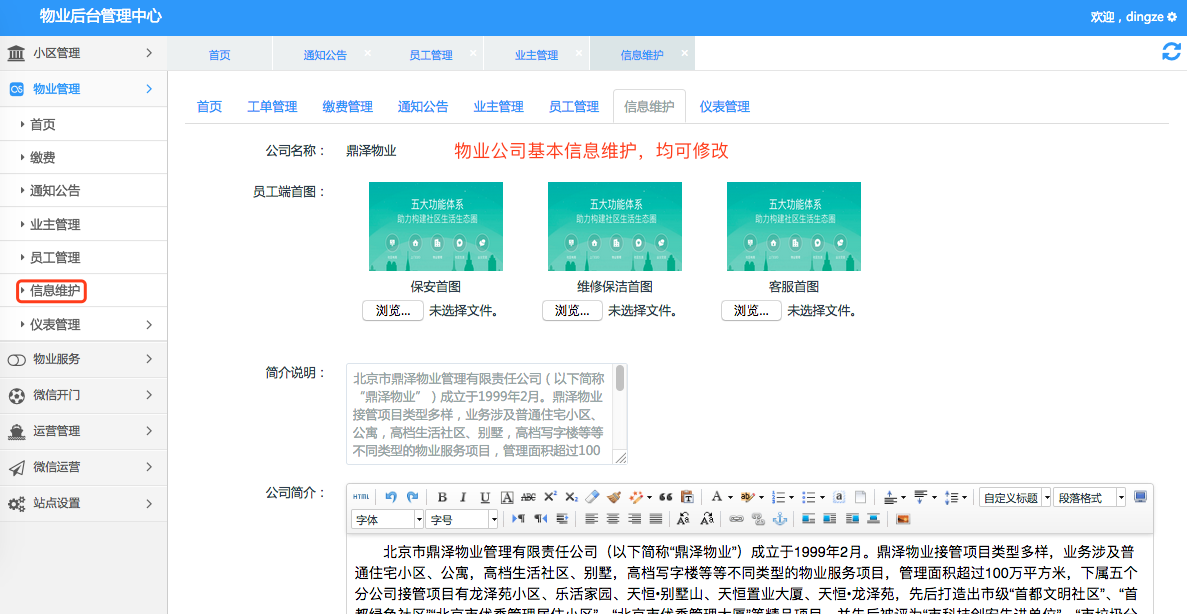Close the 信息维护 top page tab

point(684,53)
